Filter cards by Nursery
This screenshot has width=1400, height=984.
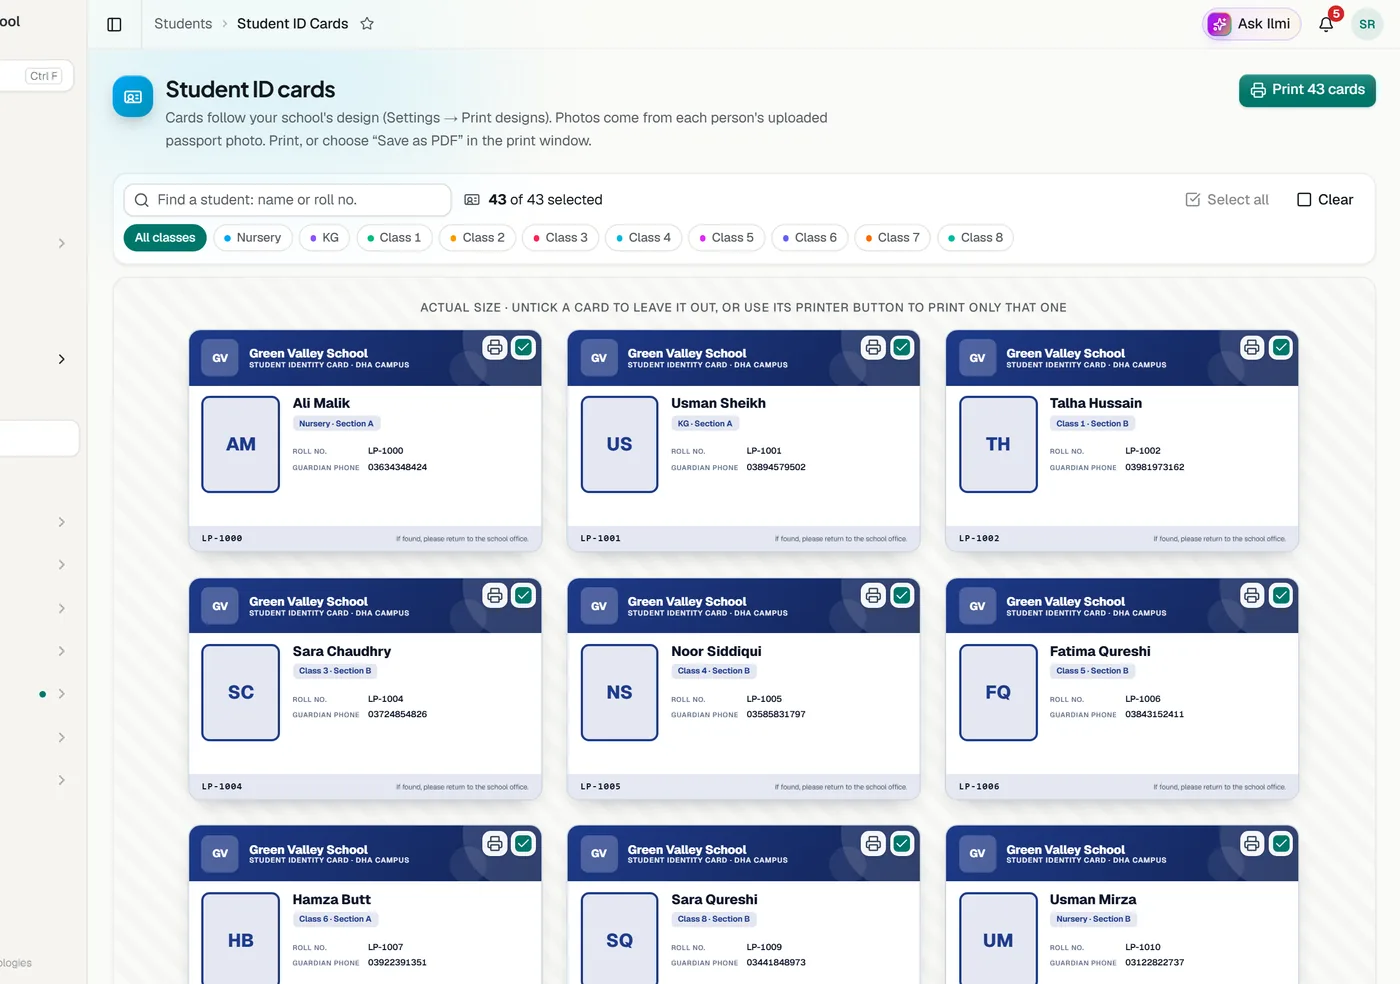(x=252, y=238)
